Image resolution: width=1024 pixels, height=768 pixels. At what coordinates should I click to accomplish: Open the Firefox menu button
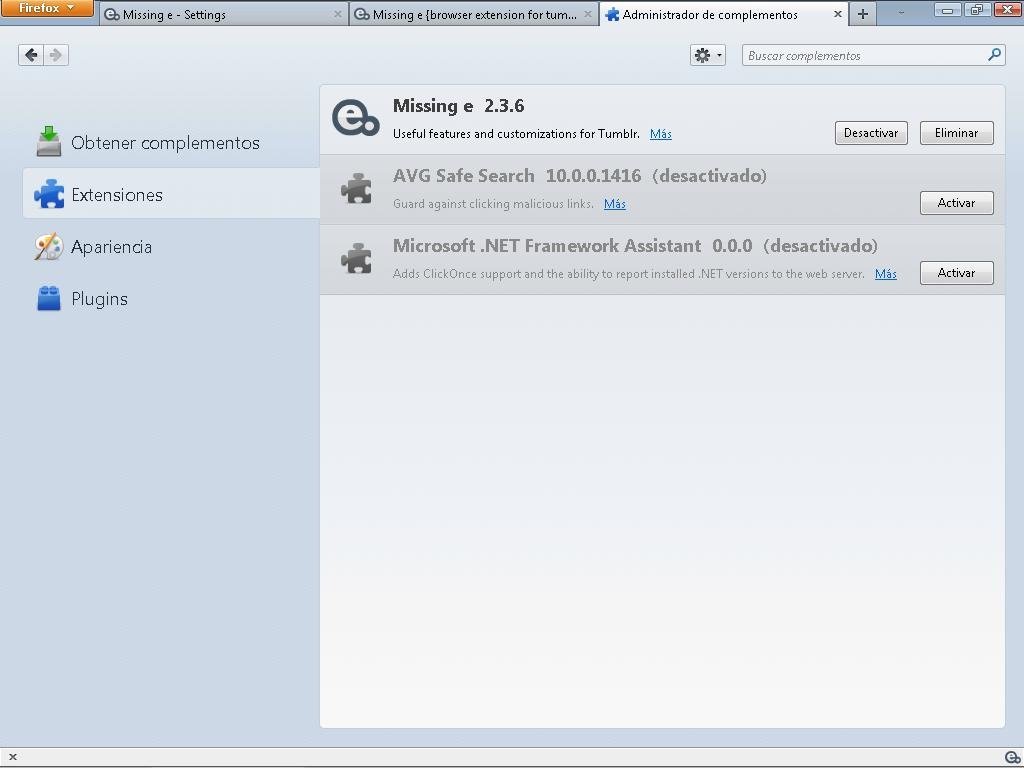(x=47, y=8)
